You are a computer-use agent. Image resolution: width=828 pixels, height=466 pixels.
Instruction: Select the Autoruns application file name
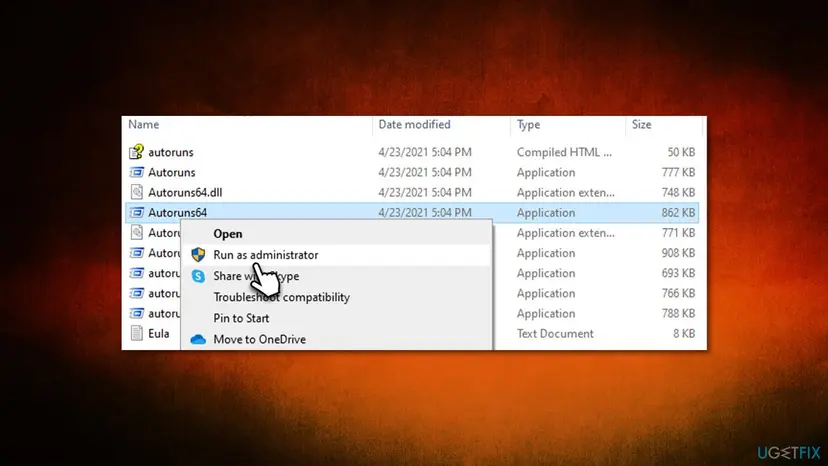pyautogui.click(x=172, y=172)
